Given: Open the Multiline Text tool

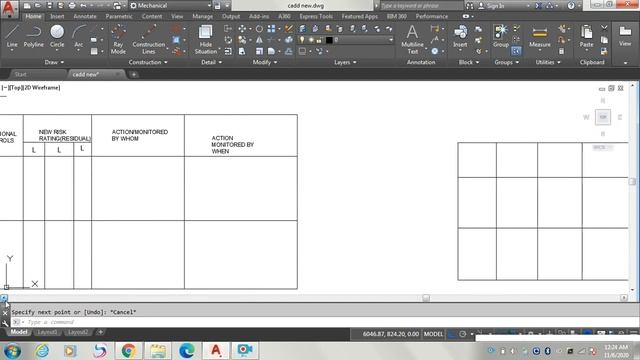Looking at the screenshot, I should pyautogui.click(x=412, y=39).
